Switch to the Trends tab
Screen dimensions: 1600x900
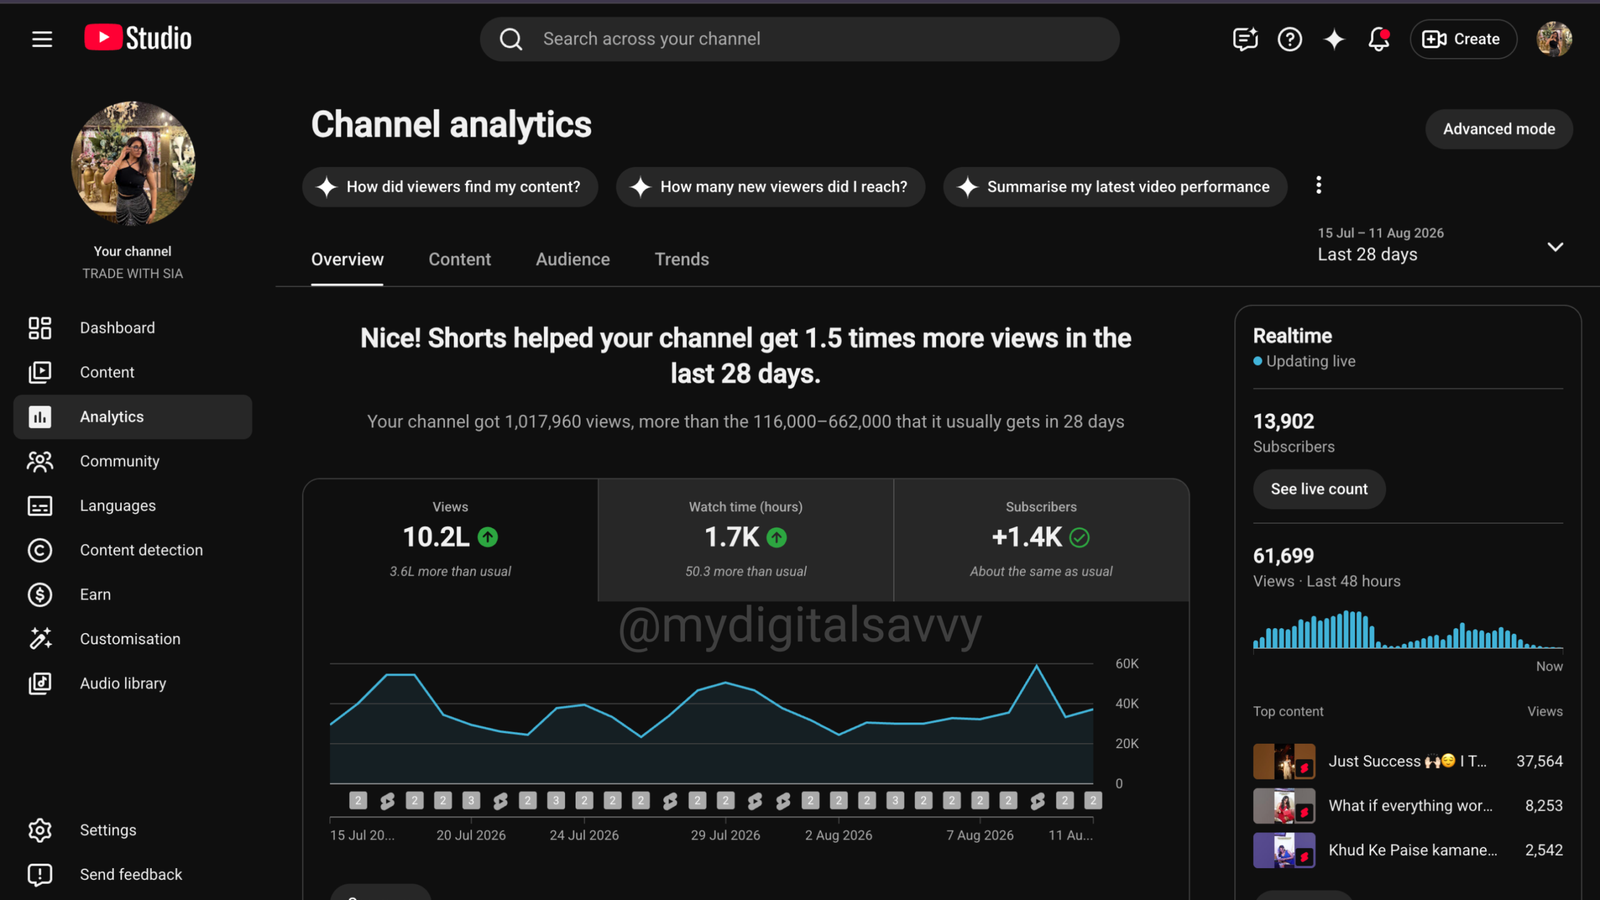[x=682, y=259]
